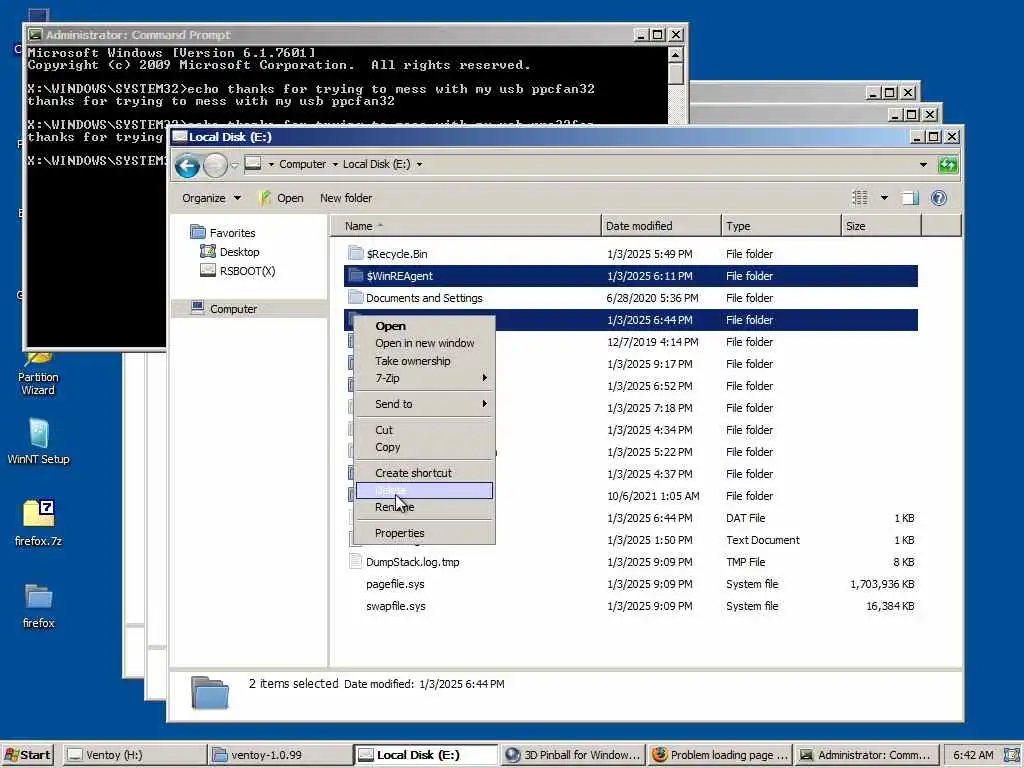Click the 12/7/2019 4:14 PM date cell
The image size is (1024, 768).
652,342
